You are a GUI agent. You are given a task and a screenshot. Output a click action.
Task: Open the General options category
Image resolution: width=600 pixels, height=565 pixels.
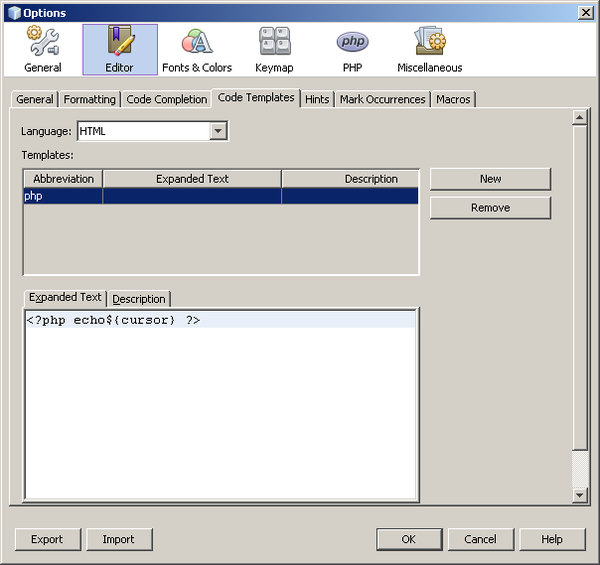click(x=43, y=49)
